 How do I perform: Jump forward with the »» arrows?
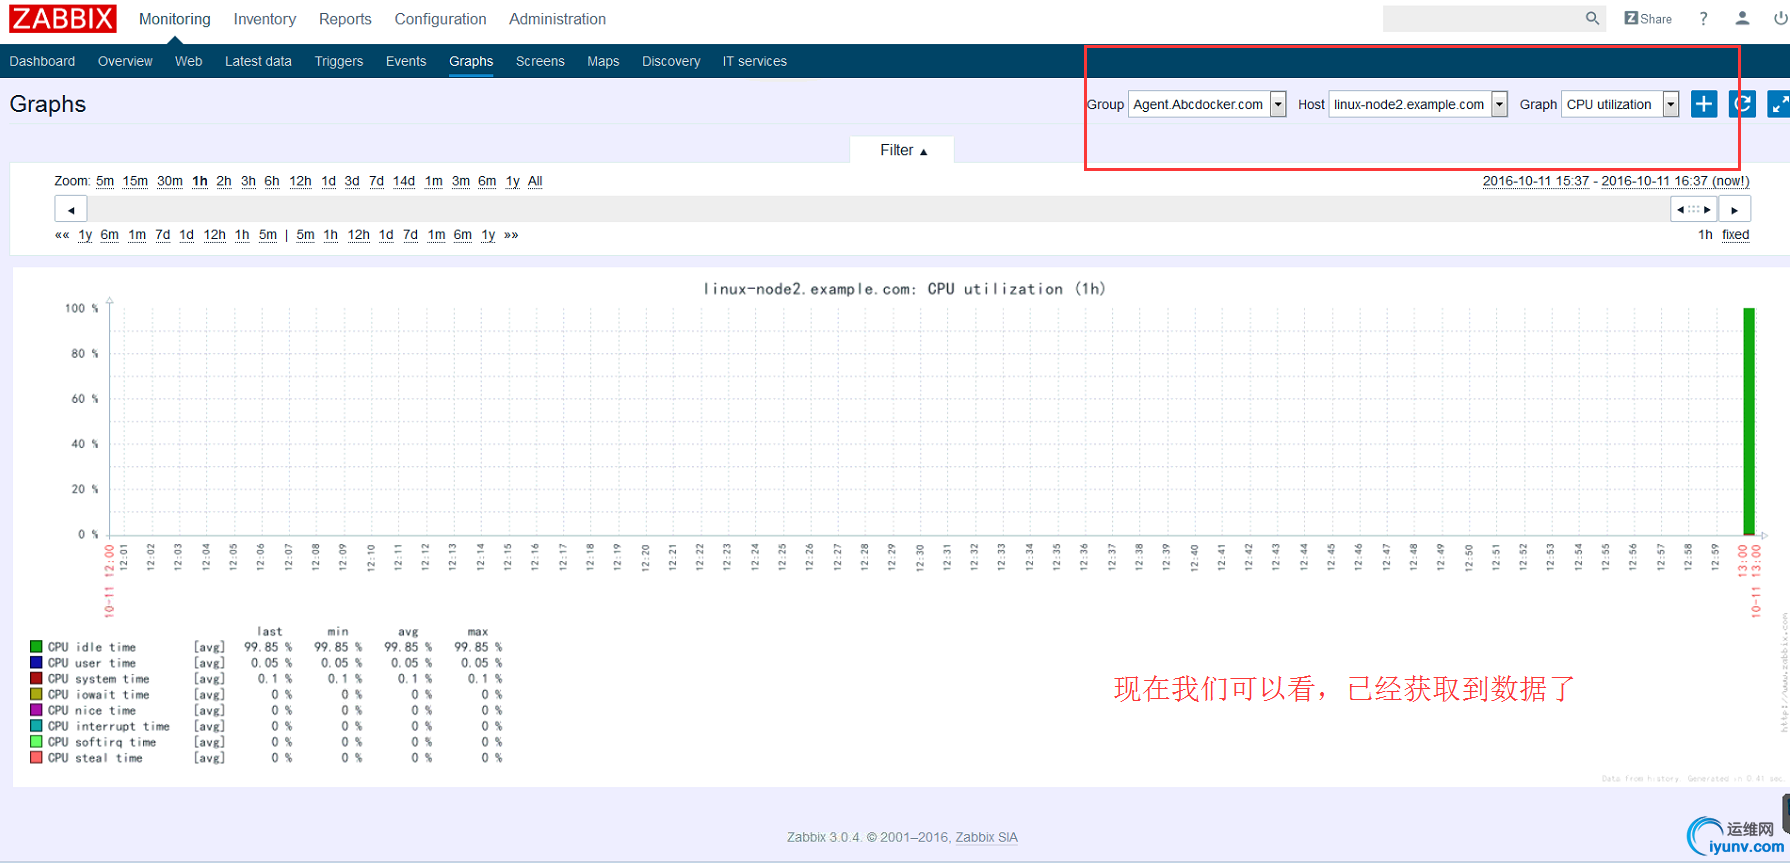pyautogui.click(x=511, y=235)
